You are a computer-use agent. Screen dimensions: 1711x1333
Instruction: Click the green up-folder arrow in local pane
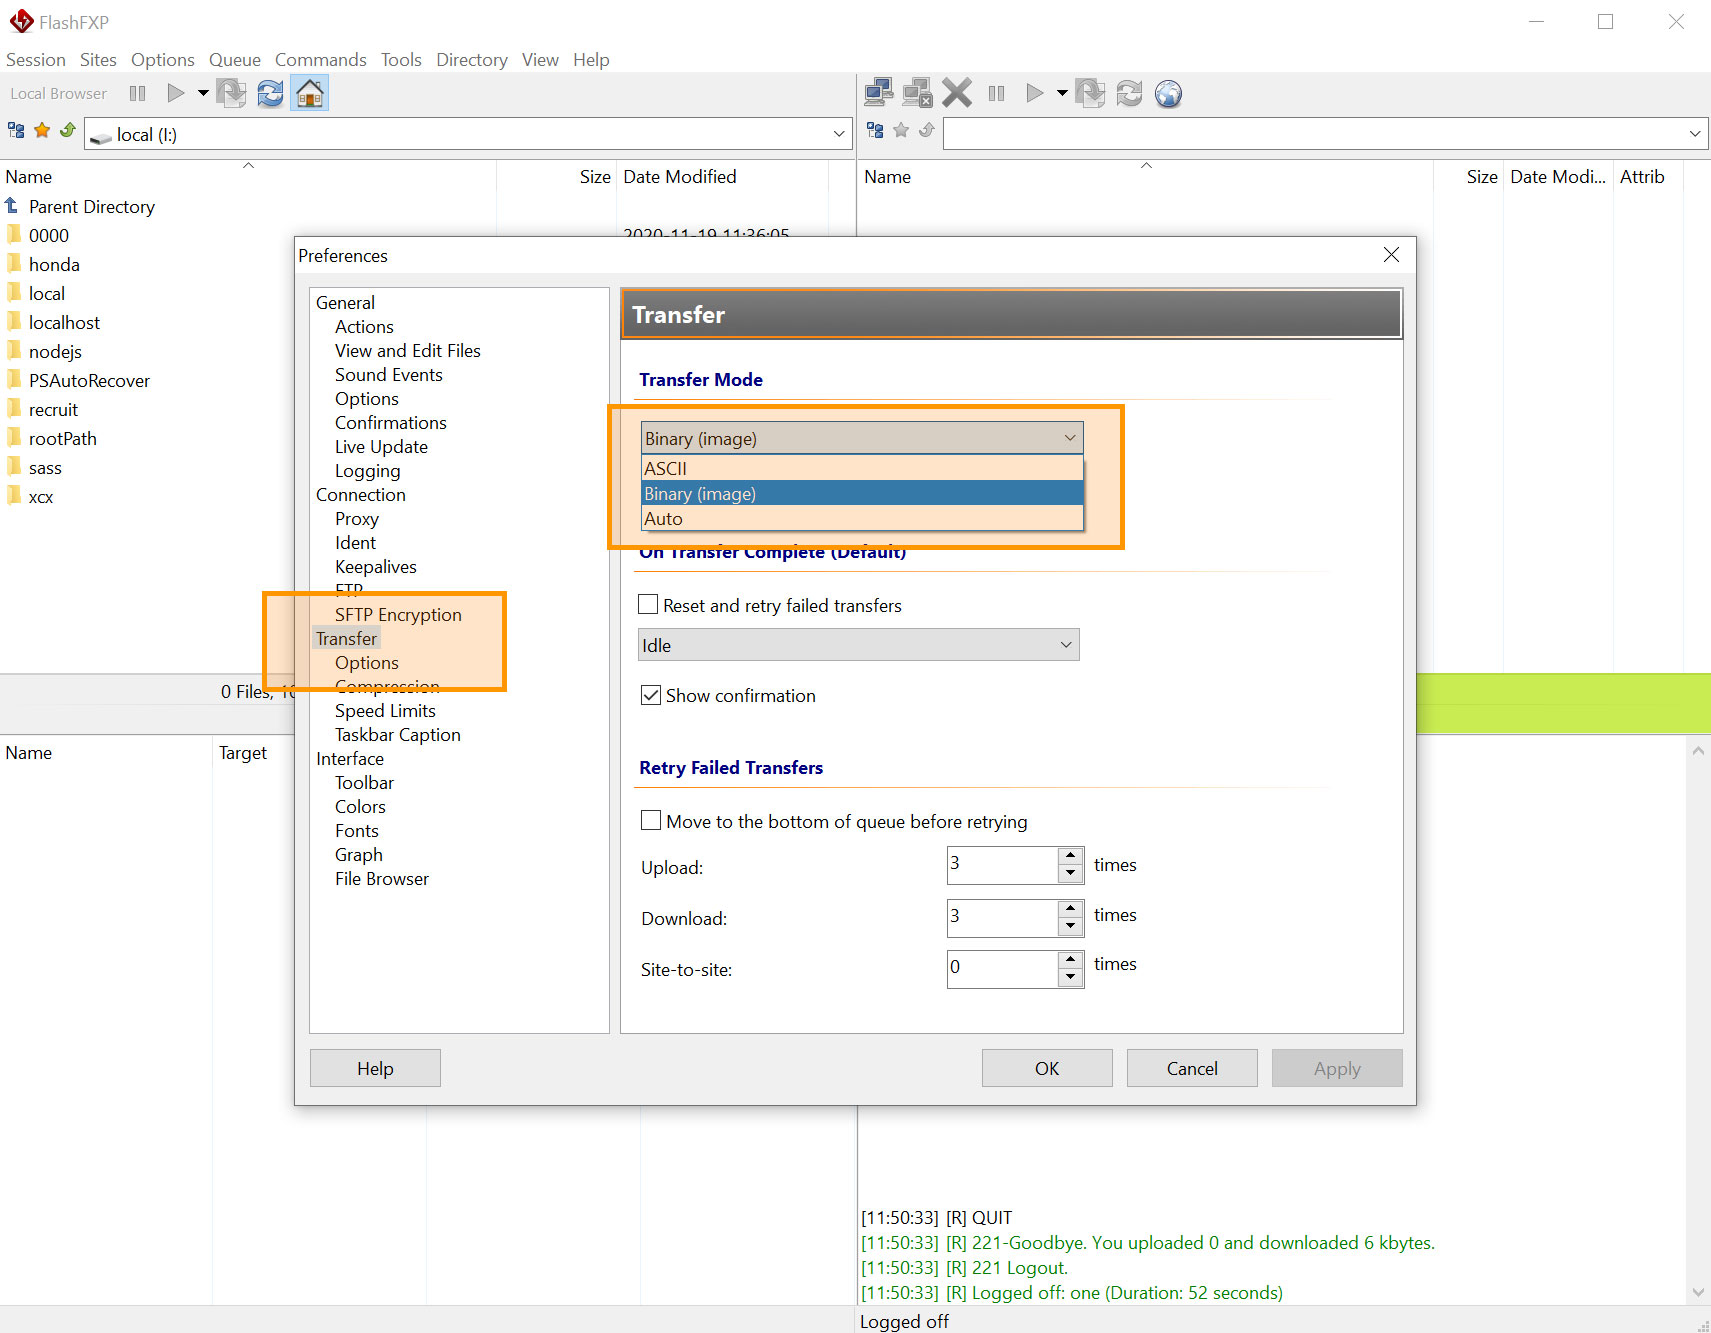[68, 131]
